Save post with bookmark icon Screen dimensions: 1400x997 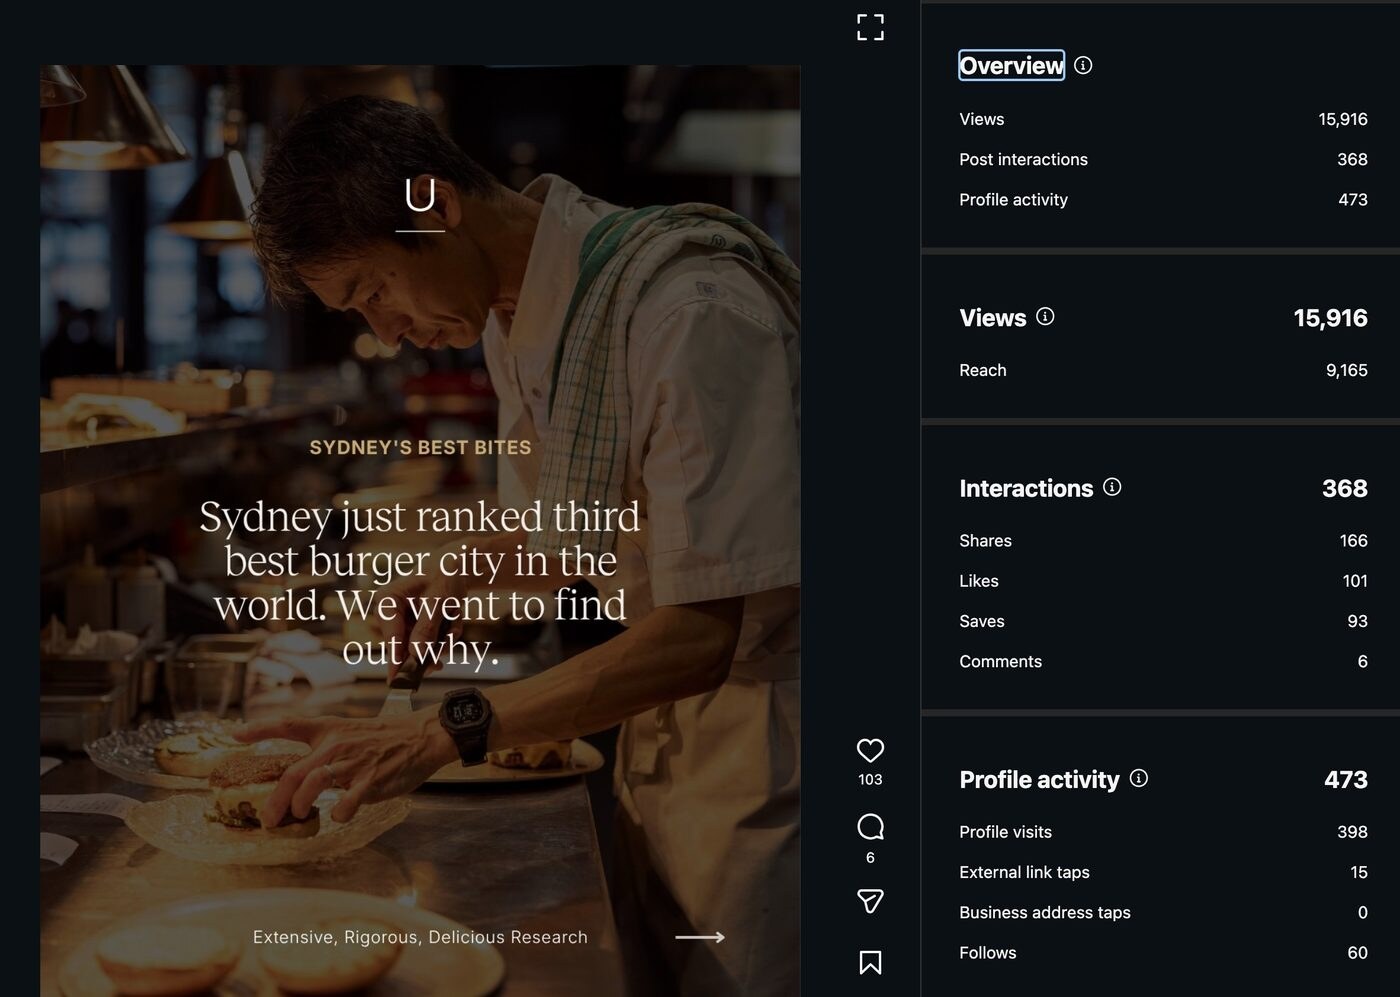pyautogui.click(x=870, y=962)
